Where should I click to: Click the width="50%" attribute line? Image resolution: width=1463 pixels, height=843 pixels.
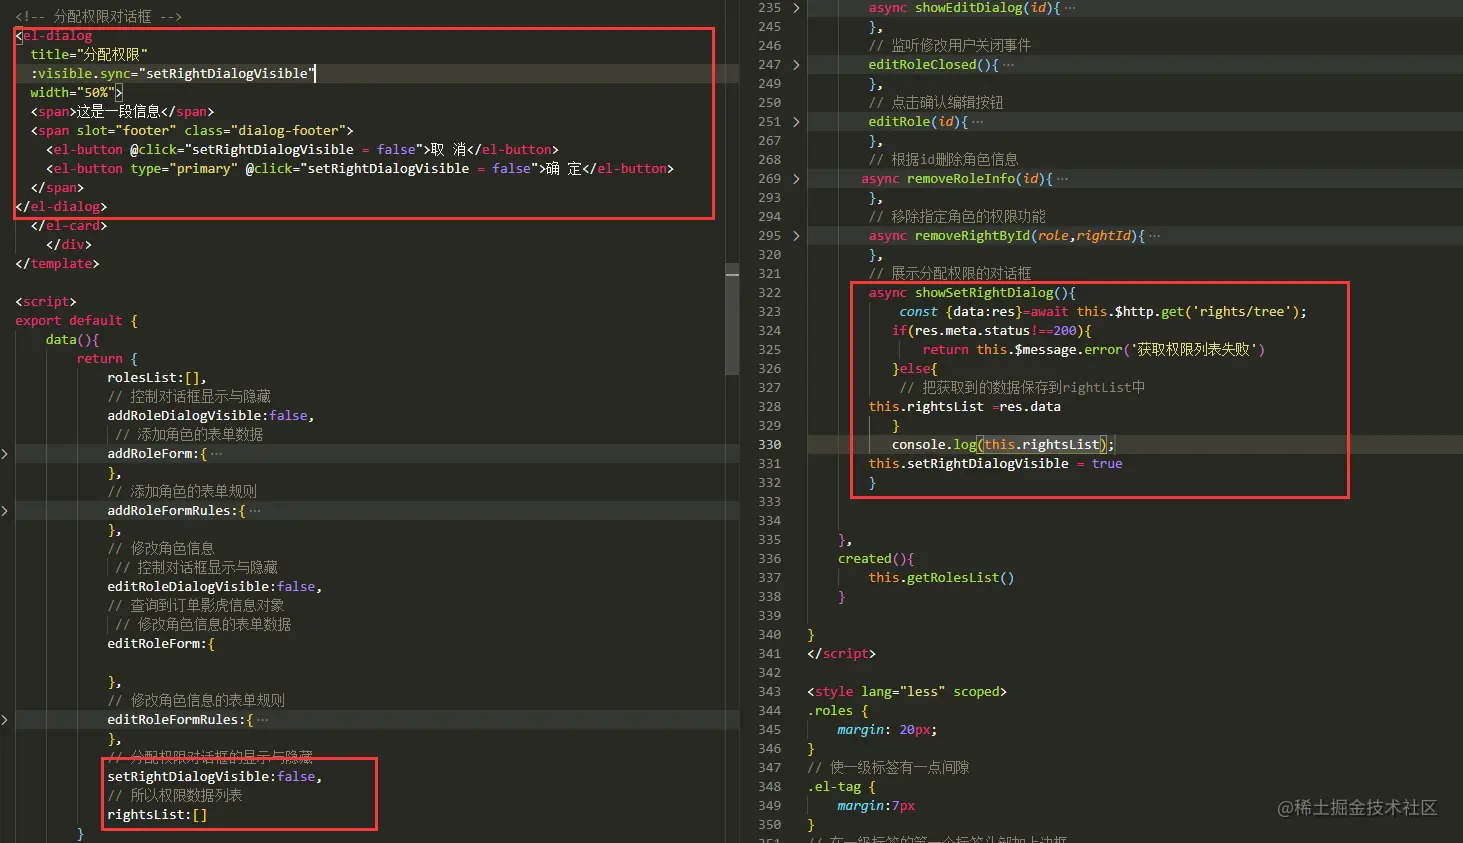pyautogui.click(x=76, y=92)
